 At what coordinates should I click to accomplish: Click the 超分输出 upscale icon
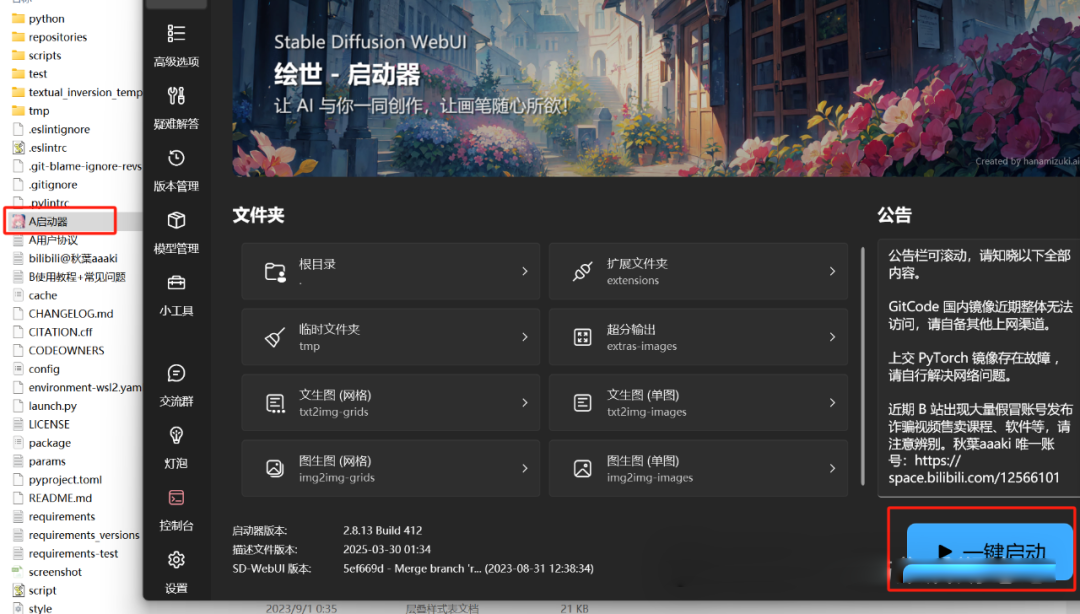point(583,337)
